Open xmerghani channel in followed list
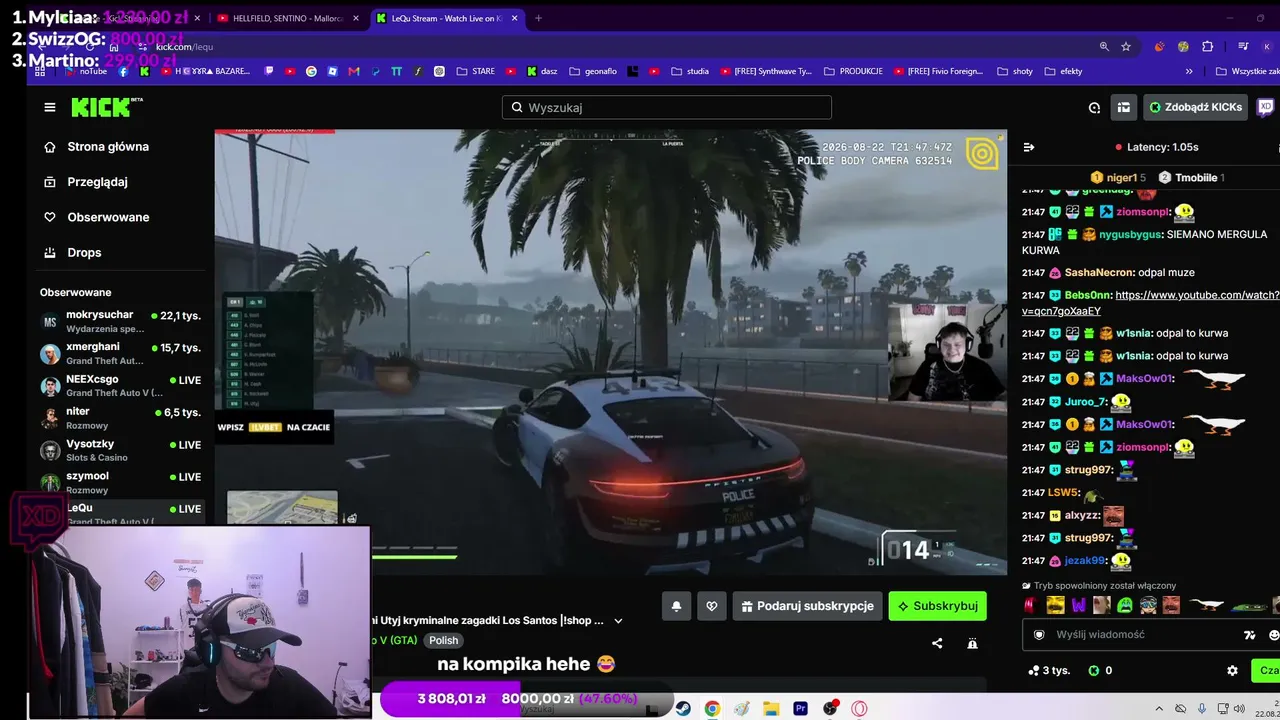 pos(121,353)
